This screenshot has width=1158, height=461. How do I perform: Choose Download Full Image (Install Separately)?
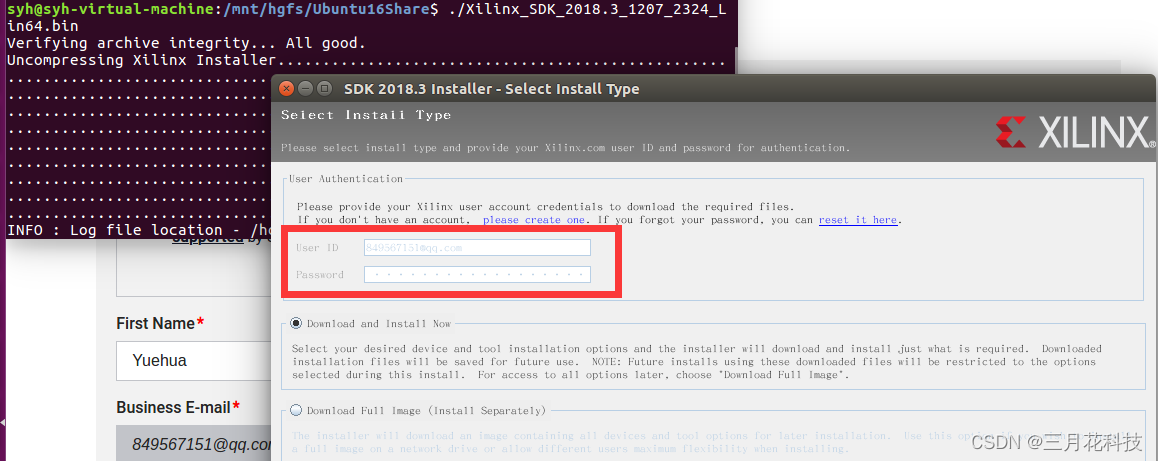tap(296, 409)
